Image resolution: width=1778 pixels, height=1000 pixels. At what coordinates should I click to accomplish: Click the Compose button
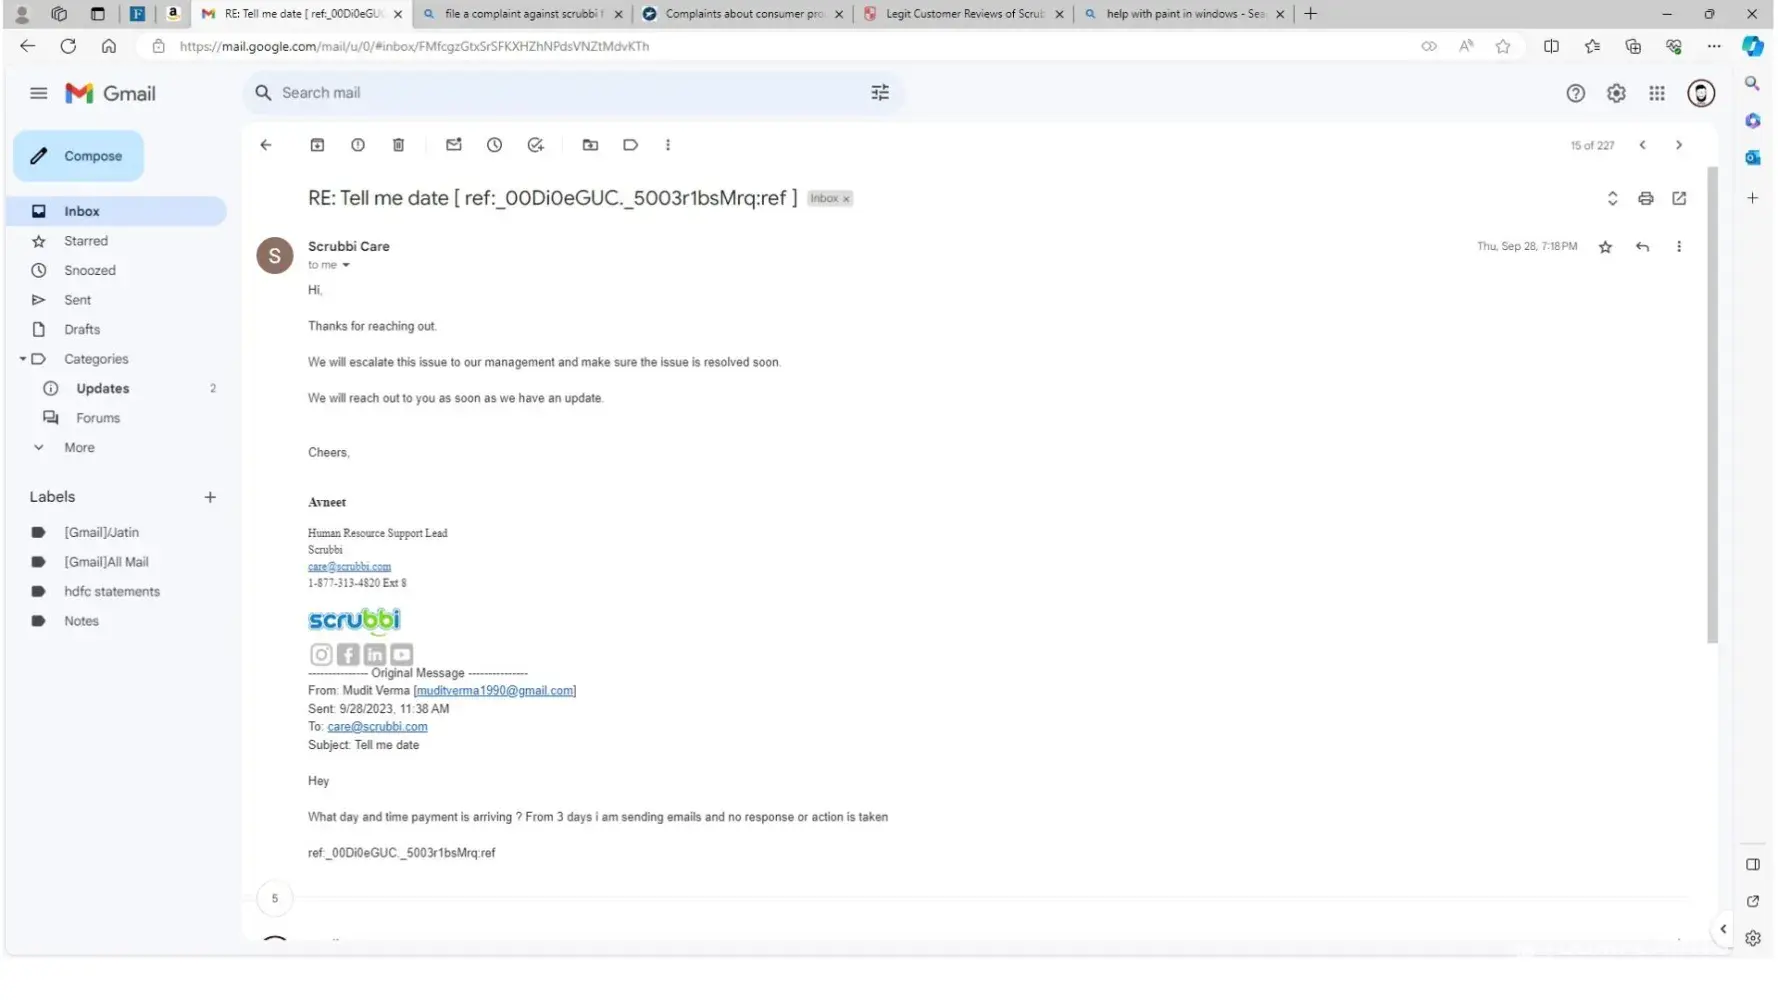click(79, 156)
